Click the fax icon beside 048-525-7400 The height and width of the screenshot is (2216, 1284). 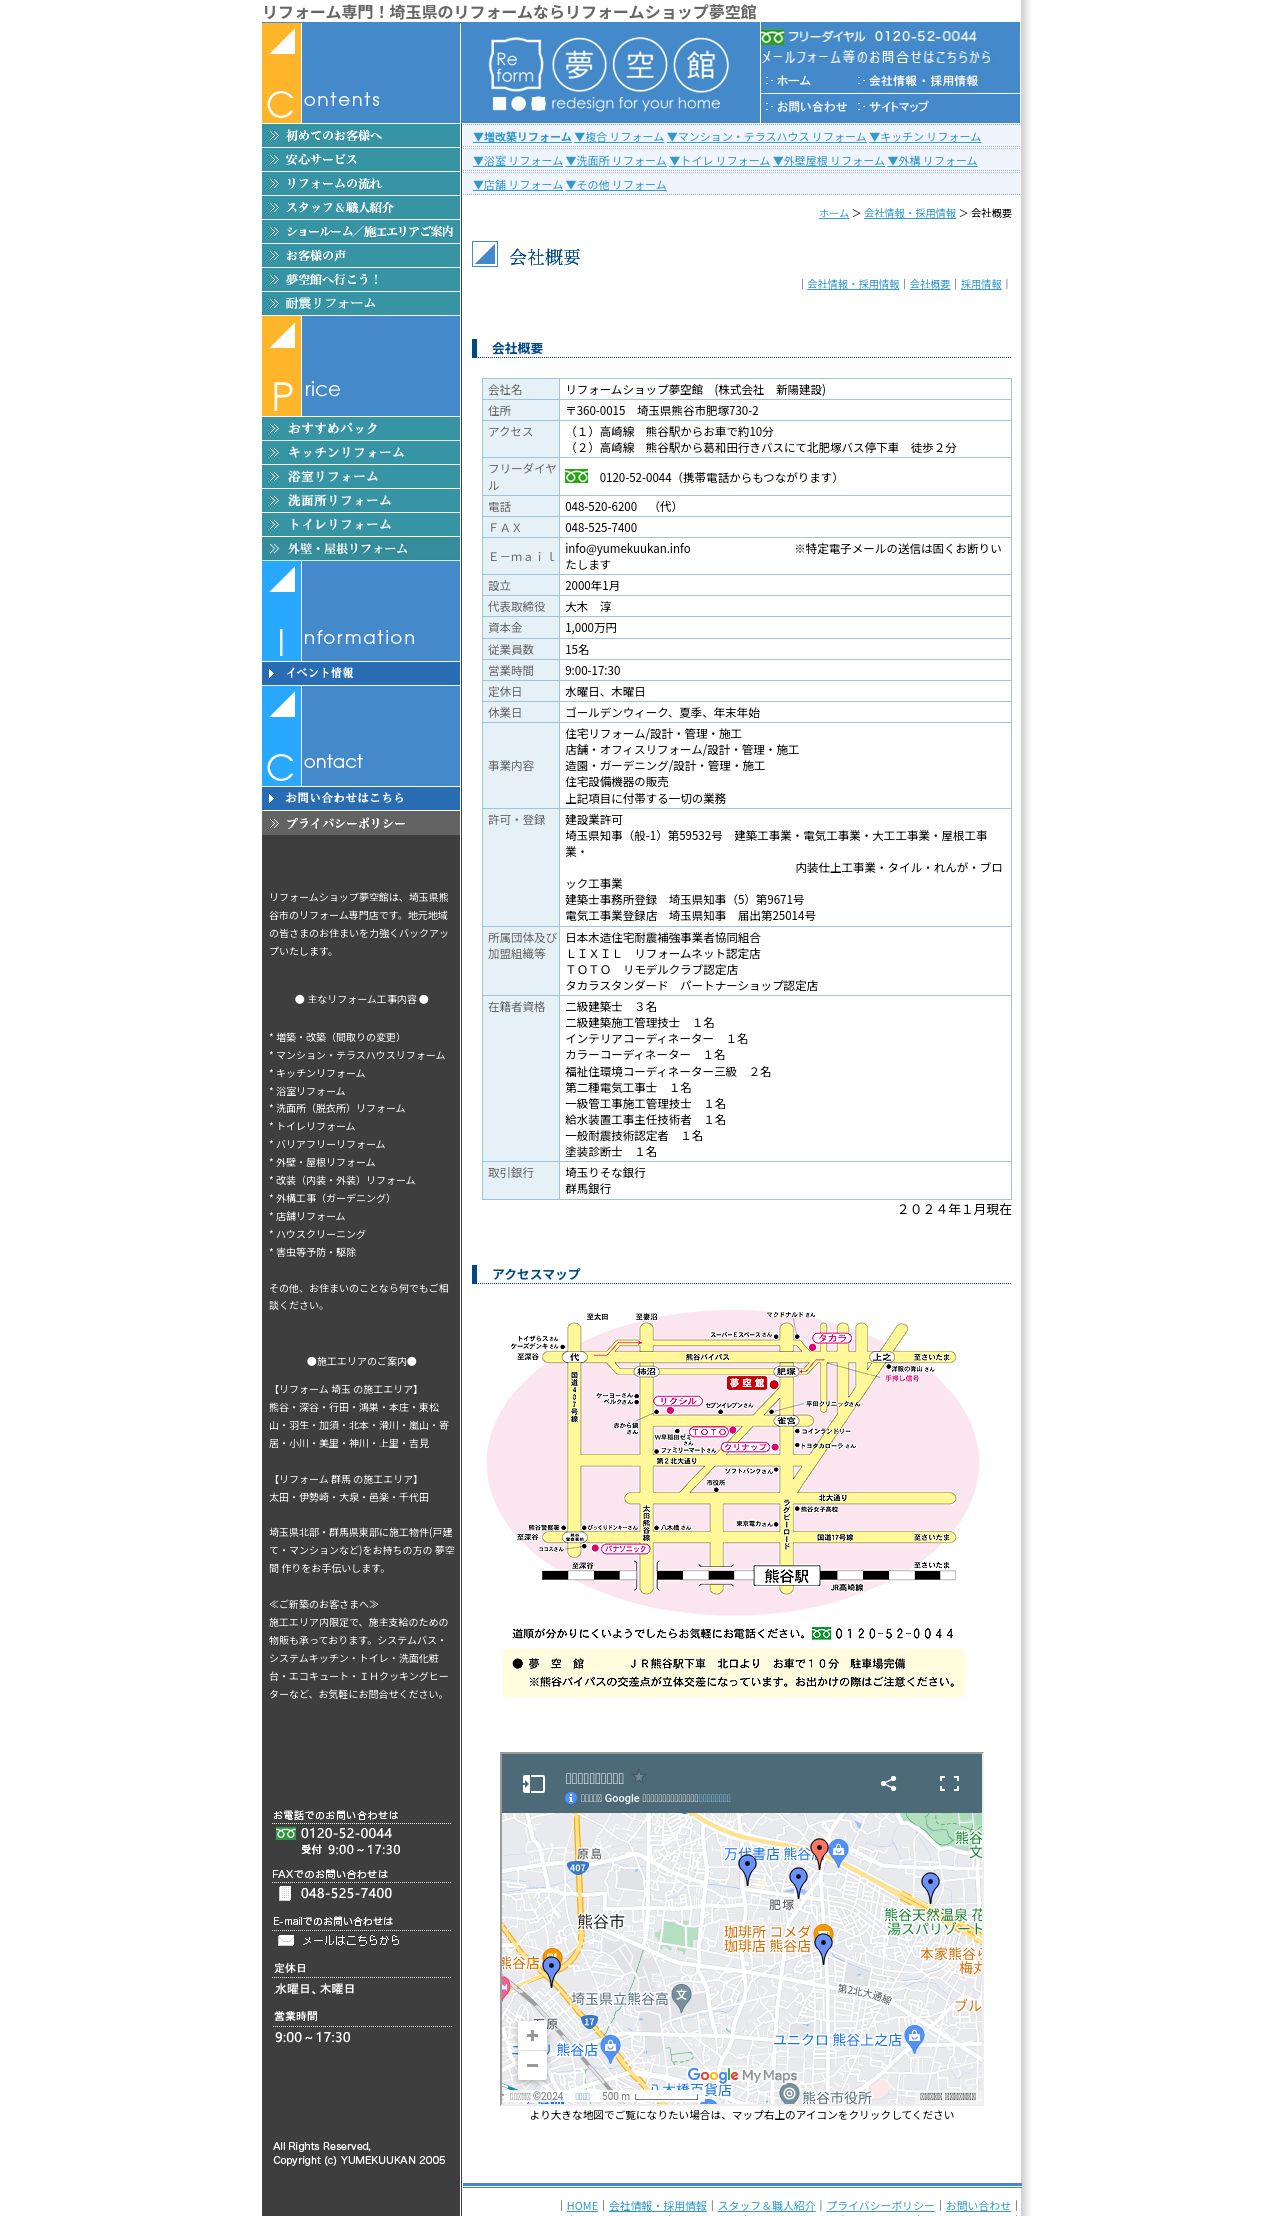coord(285,1893)
